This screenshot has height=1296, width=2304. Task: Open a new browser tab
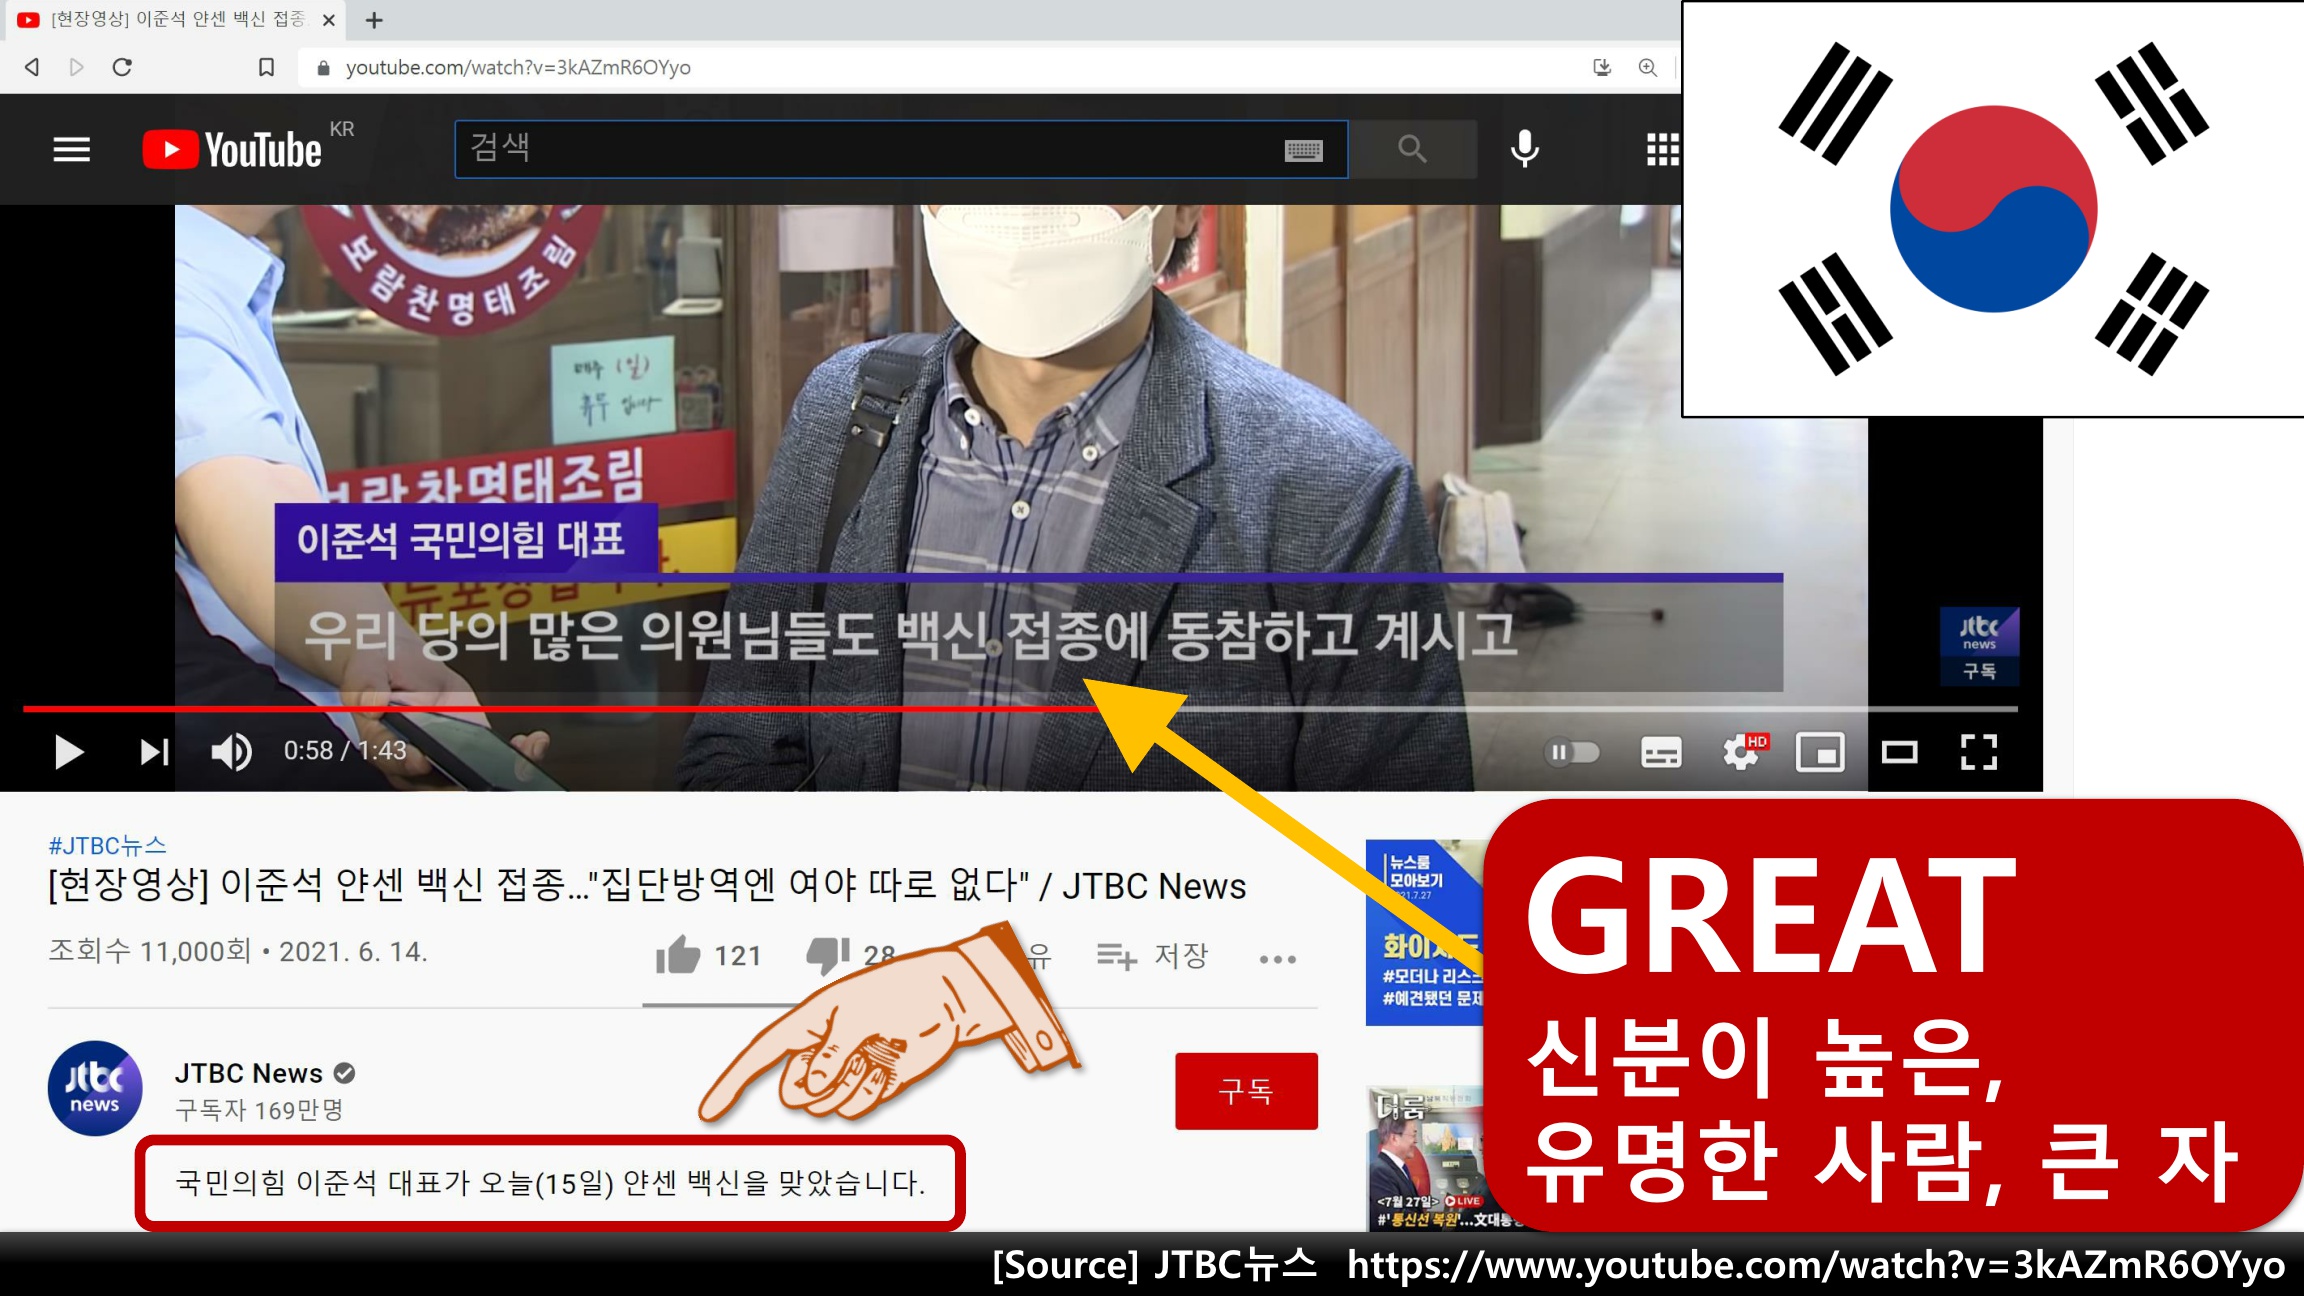tap(374, 20)
